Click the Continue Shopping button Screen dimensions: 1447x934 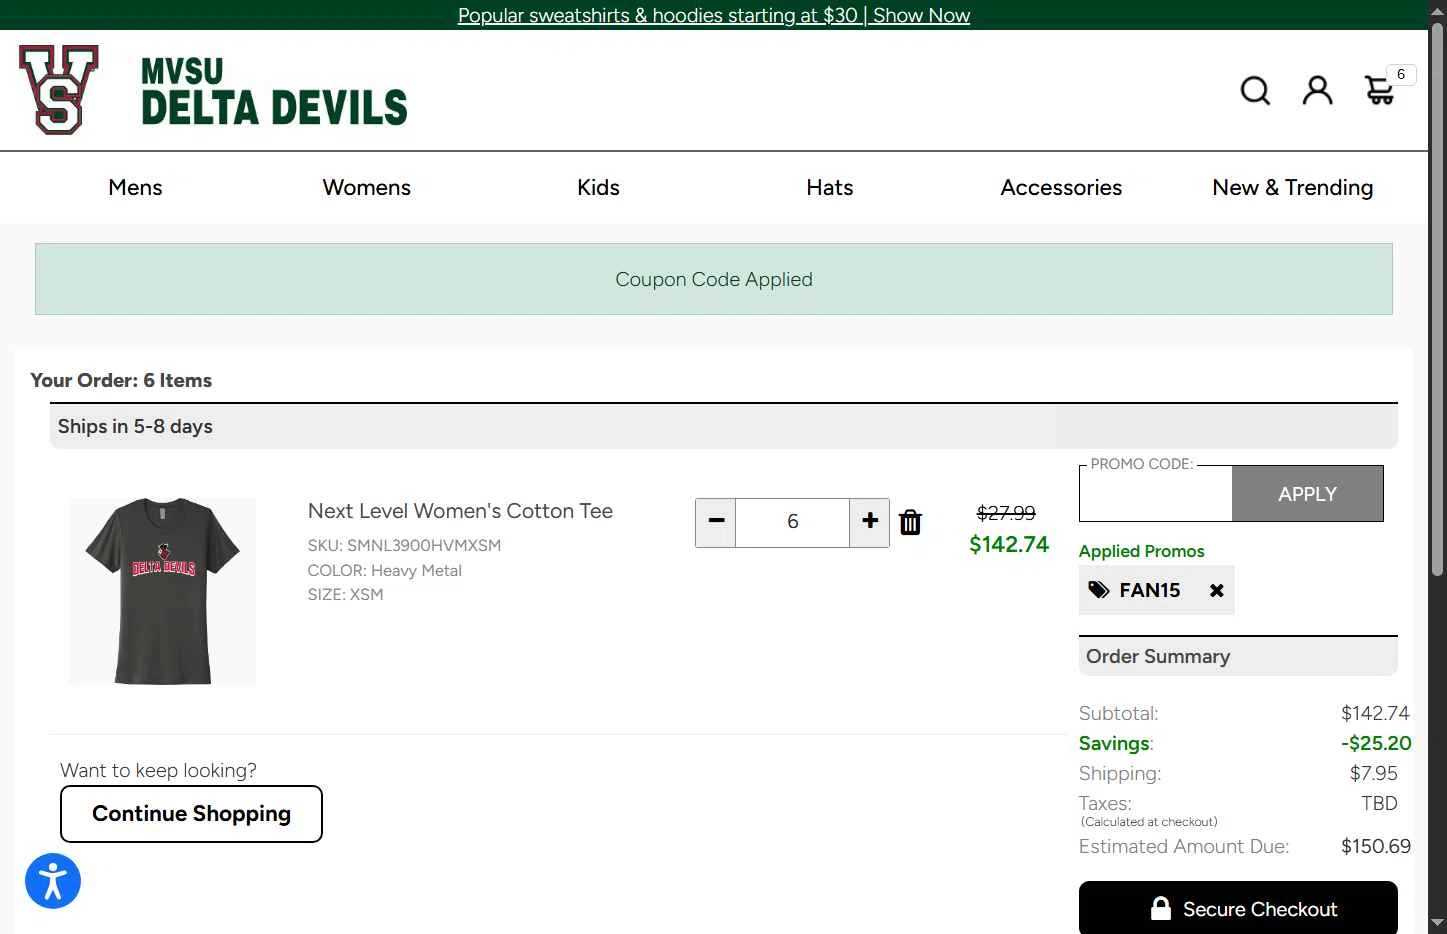191,814
